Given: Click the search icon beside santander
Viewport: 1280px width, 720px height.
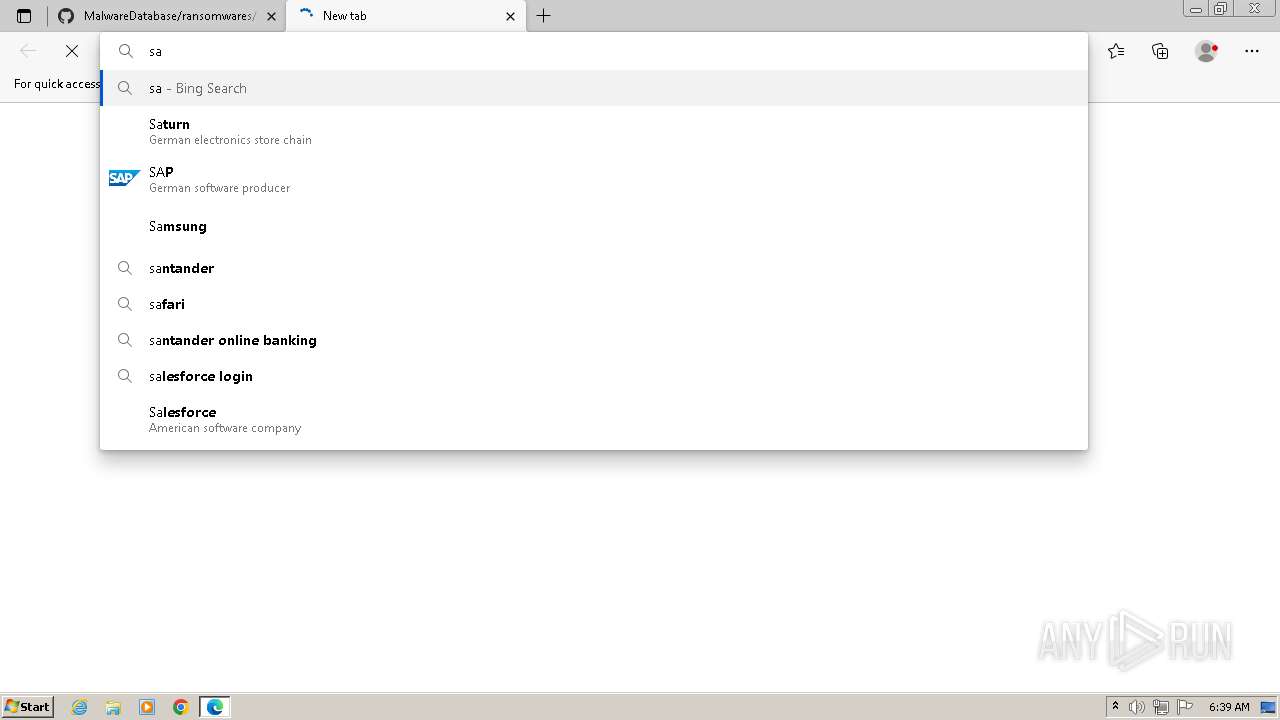Looking at the screenshot, I should pos(125,268).
